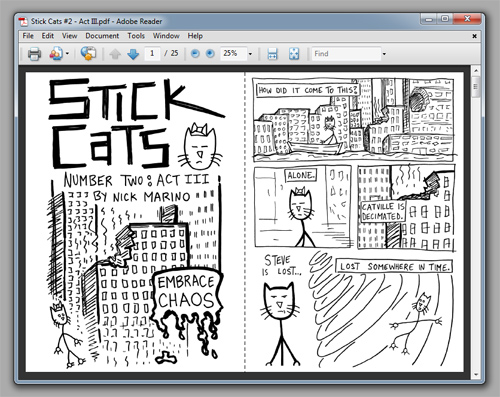The width and height of the screenshot is (500, 397).
Task: Close the document with menu bar X
Action: click(474, 36)
